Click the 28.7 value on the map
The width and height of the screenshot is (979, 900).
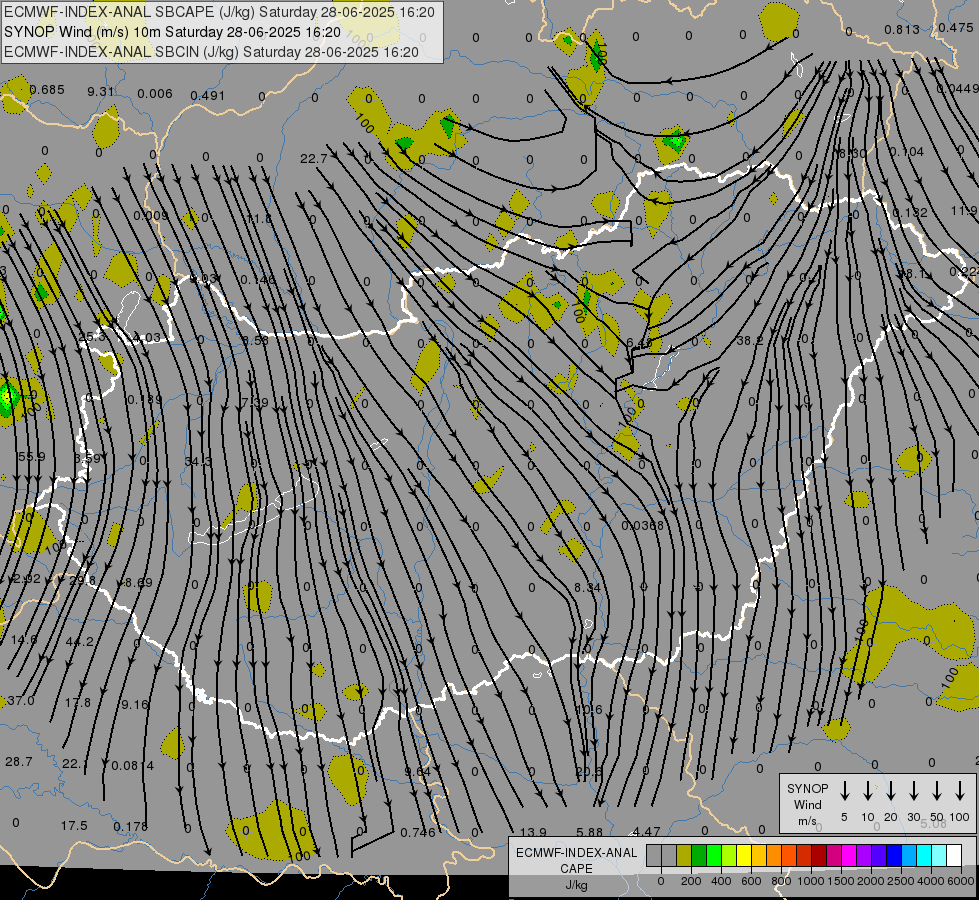point(19,761)
